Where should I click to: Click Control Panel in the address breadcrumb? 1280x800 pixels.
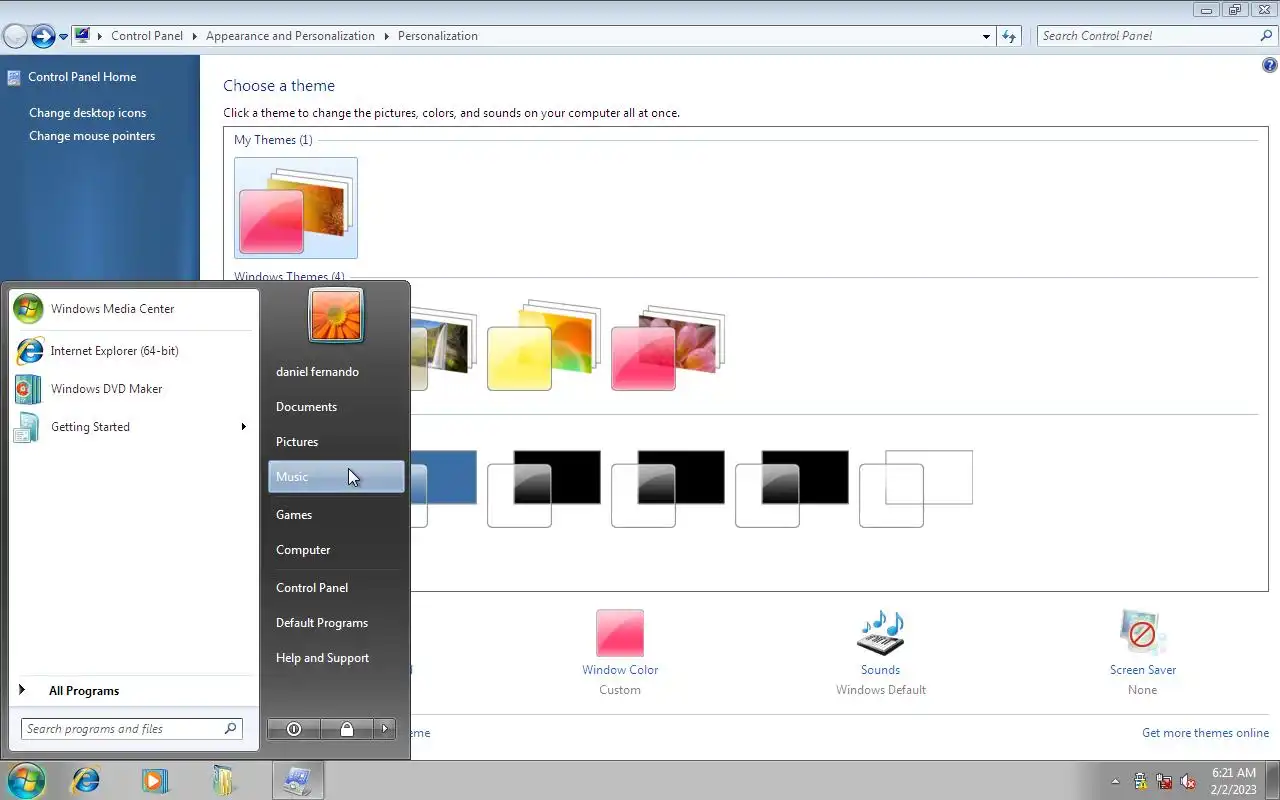click(147, 36)
